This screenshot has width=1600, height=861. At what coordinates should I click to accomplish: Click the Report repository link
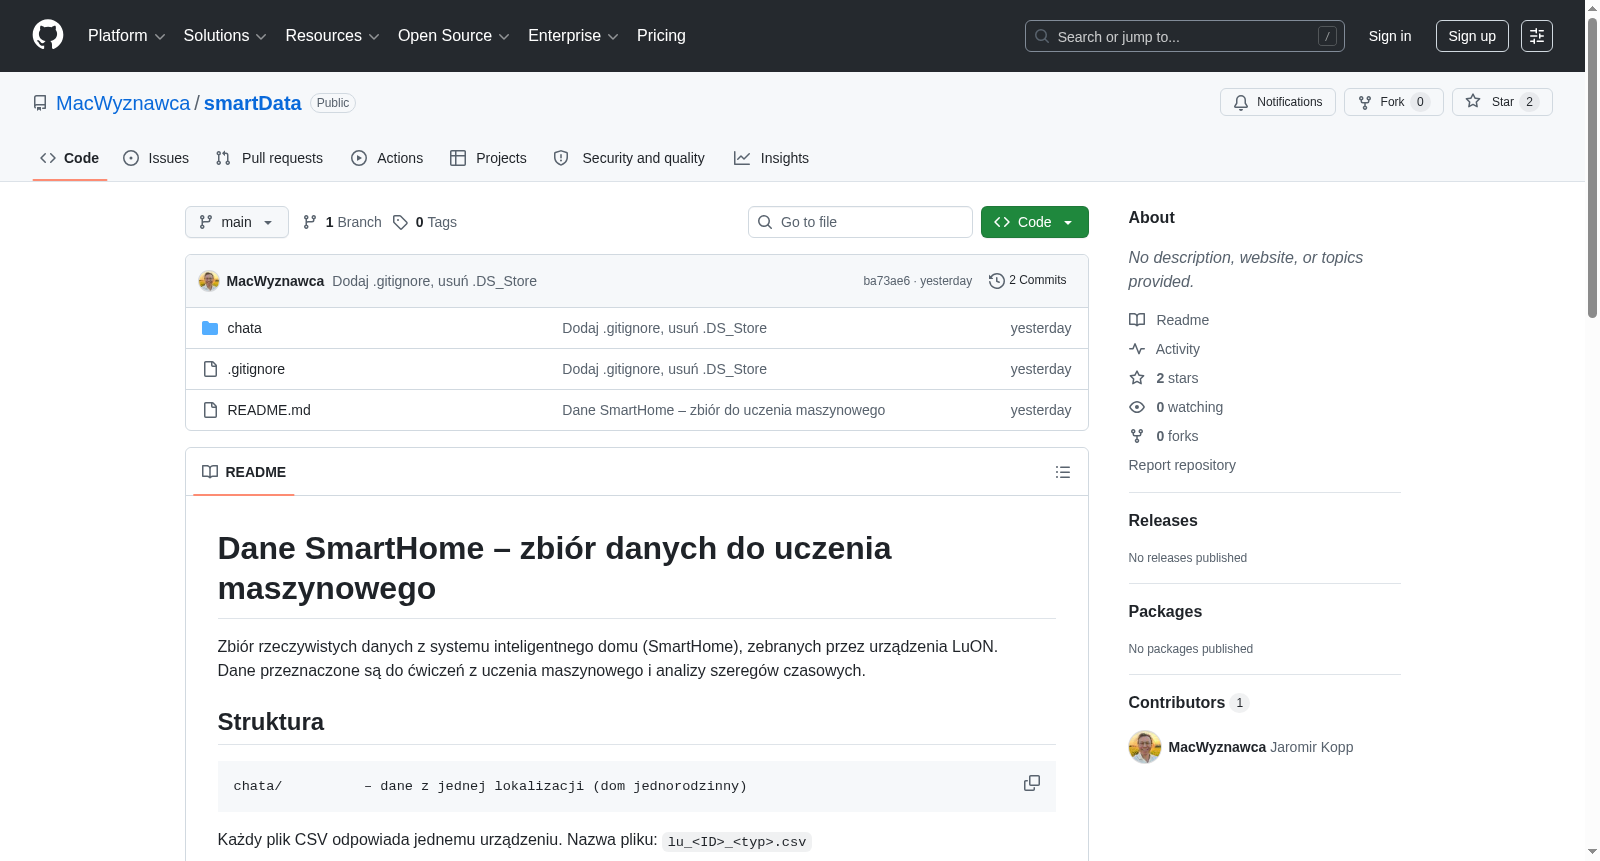point(1182,465)
